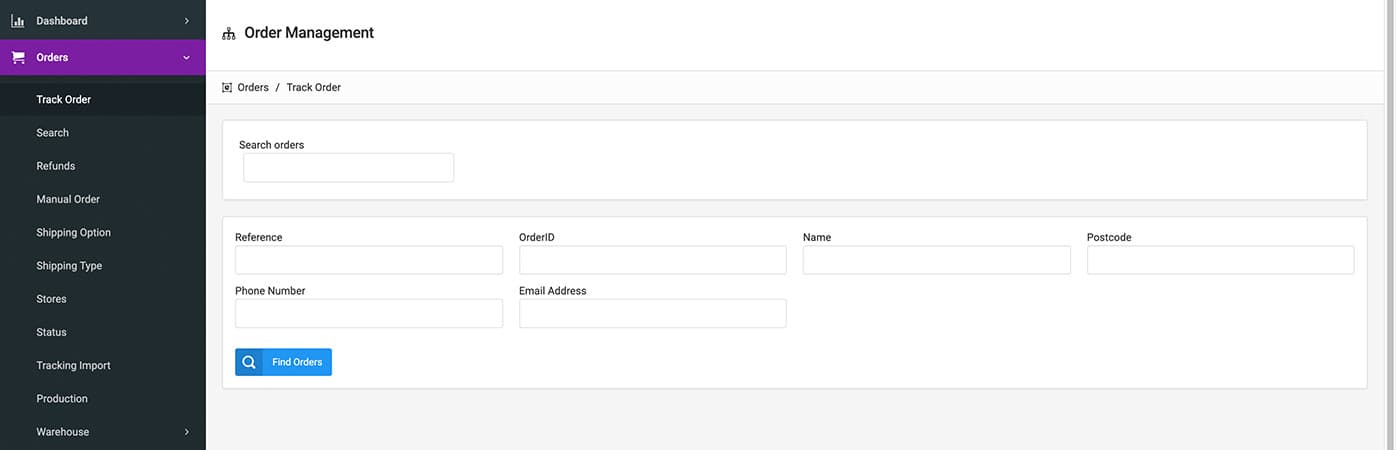Focus the Search orders input field

click(x=348, y=168)
